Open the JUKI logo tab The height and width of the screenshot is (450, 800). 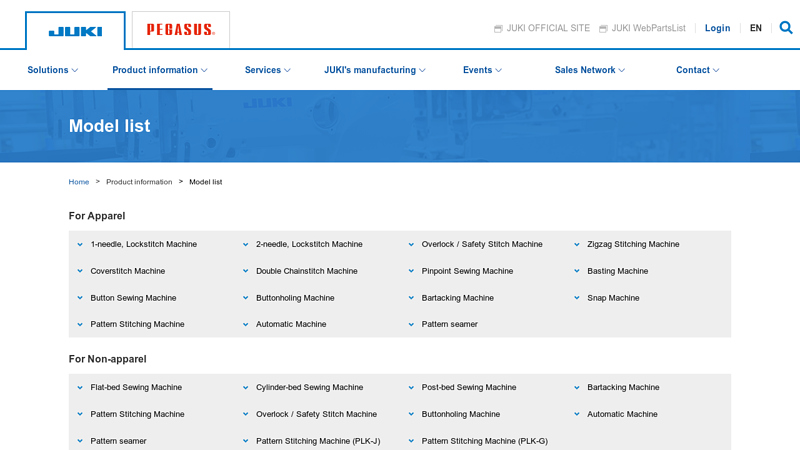75,31
